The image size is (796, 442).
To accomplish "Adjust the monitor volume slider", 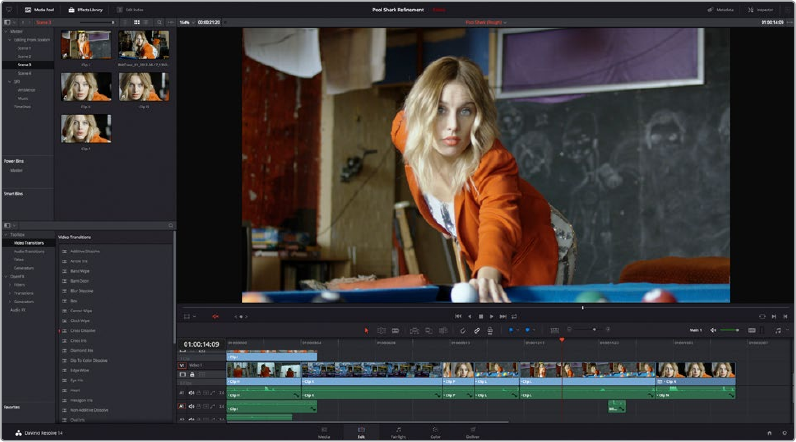I will (731, 330).
